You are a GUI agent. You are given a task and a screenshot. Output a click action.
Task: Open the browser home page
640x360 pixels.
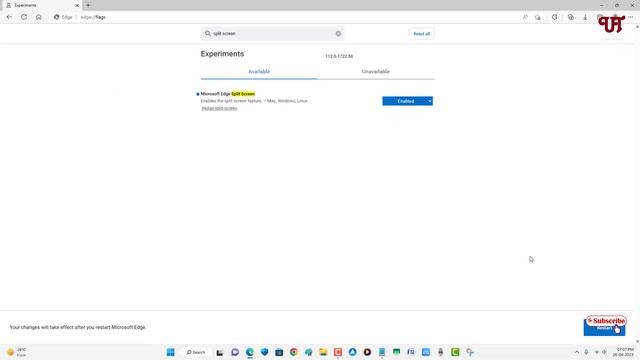point(39,17)
